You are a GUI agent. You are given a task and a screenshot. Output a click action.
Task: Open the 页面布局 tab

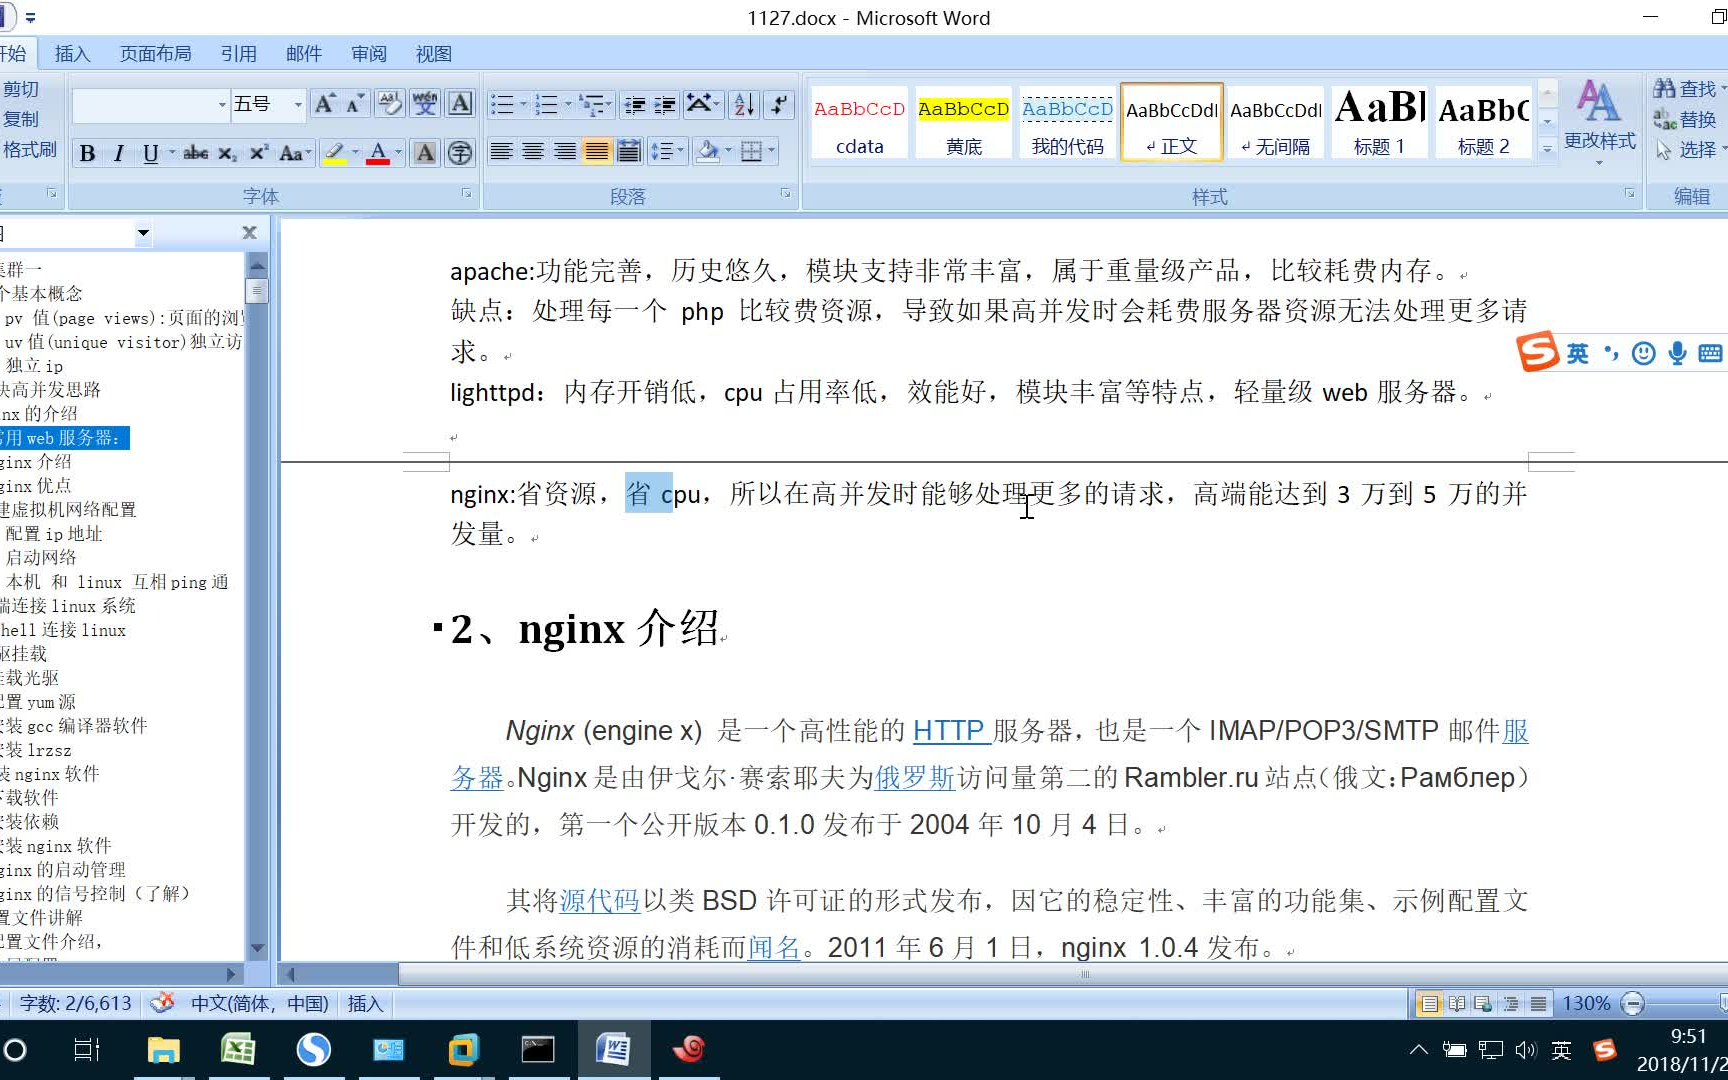click(155, 54)
